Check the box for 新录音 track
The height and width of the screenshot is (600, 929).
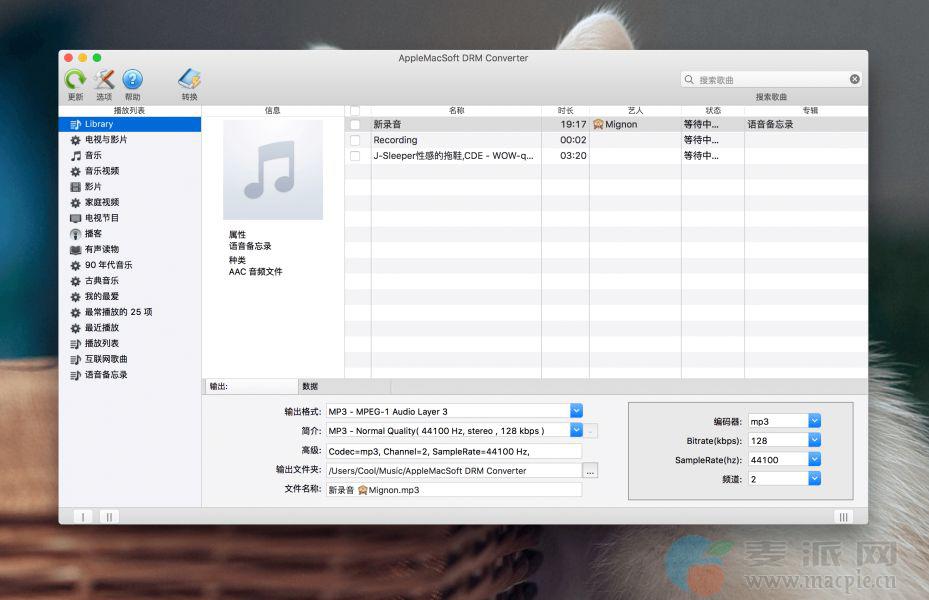355,125
